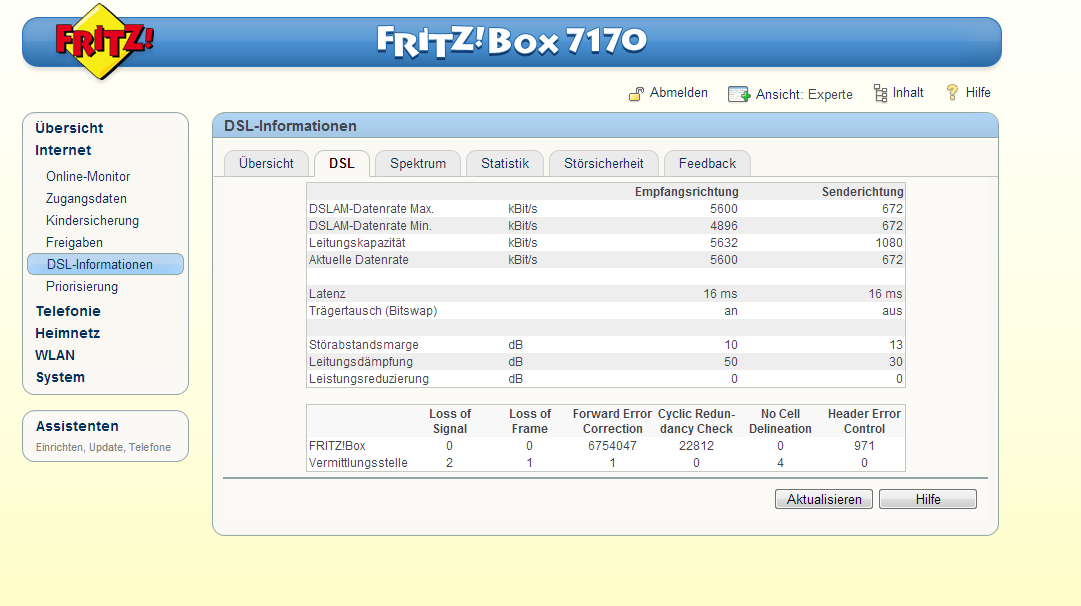This screenshot has width=1081, height=606.
Task: Click the 'Empfangsrichtung' column header
Action: coord(686,192)
